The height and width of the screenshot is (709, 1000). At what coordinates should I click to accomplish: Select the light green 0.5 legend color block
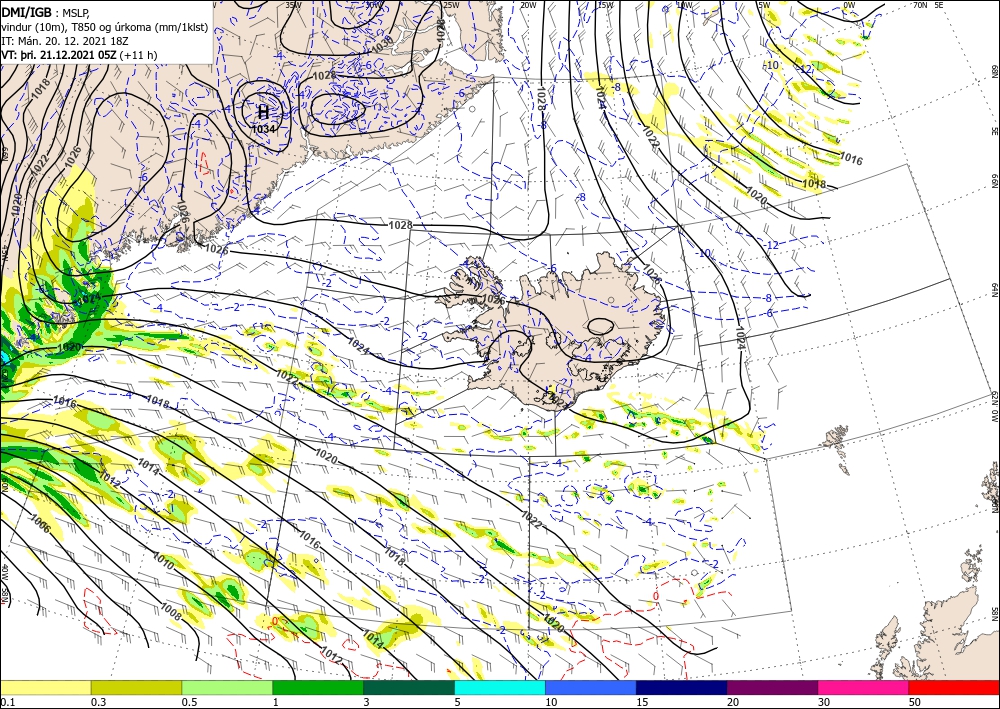pyautogui.click(x=227, y=687)
